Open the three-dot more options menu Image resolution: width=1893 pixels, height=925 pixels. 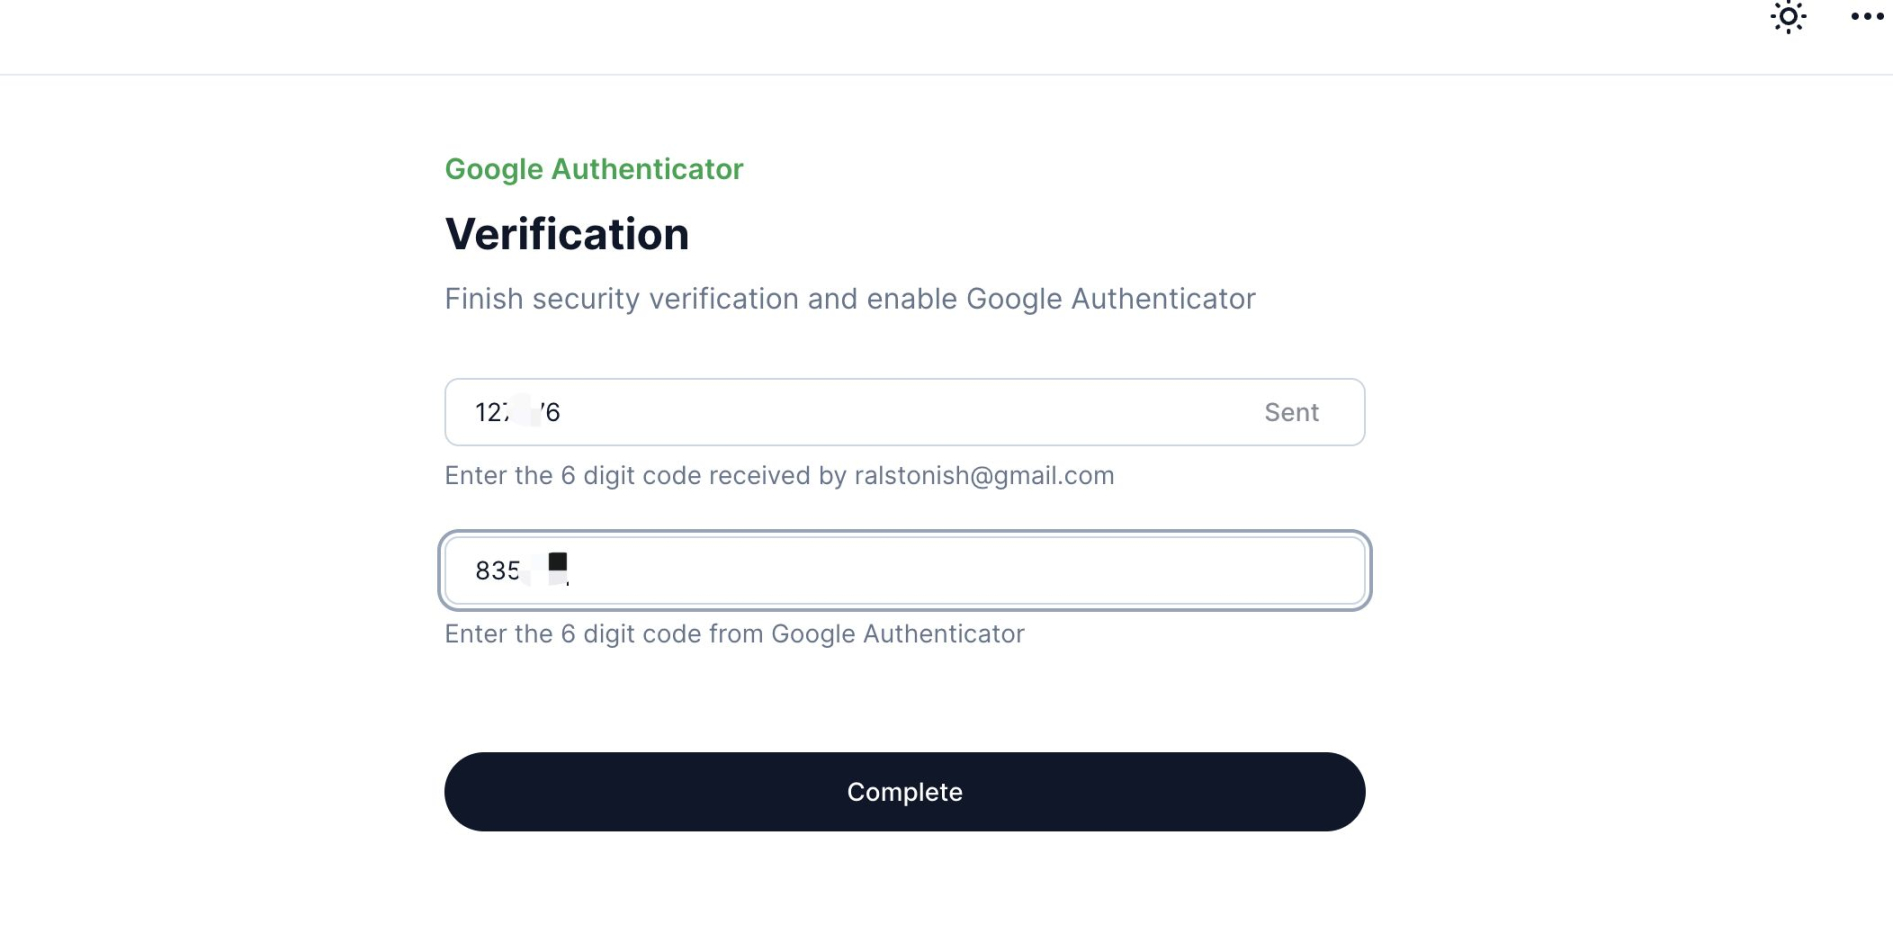coord(1867,17)
